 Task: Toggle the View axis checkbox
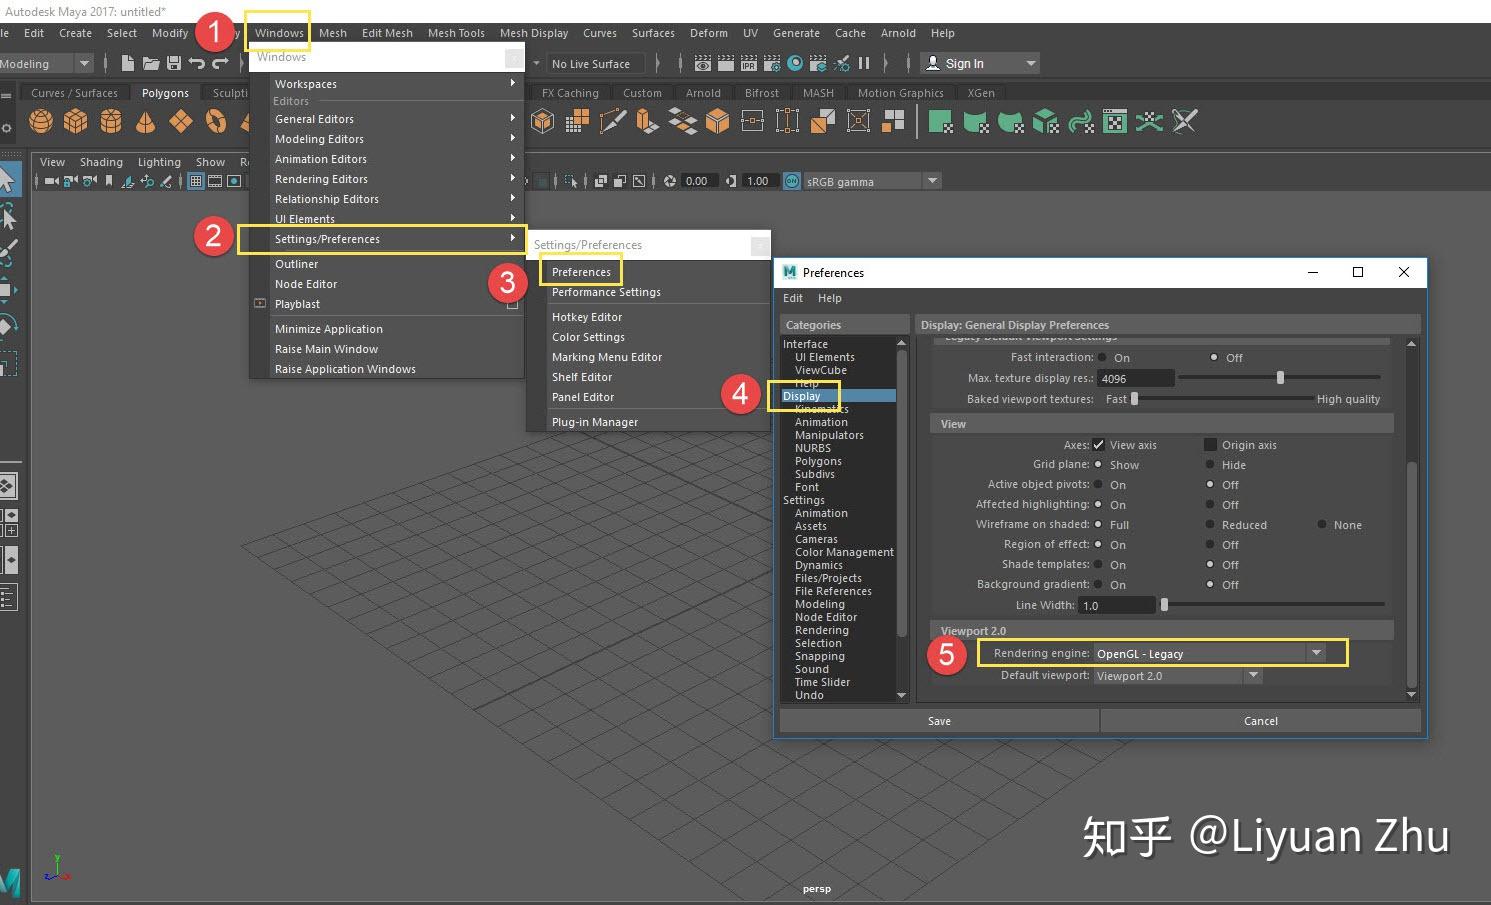(1099, 445)
